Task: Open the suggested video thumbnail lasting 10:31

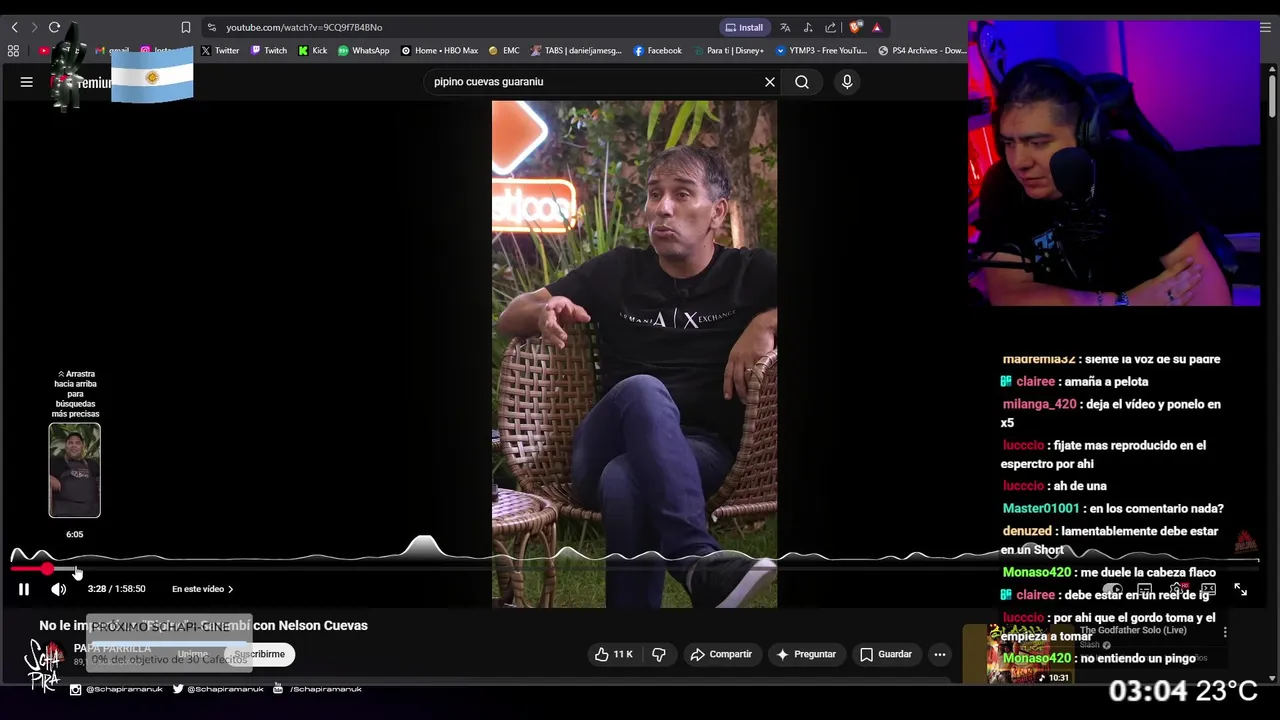Action: point(1029,654)
